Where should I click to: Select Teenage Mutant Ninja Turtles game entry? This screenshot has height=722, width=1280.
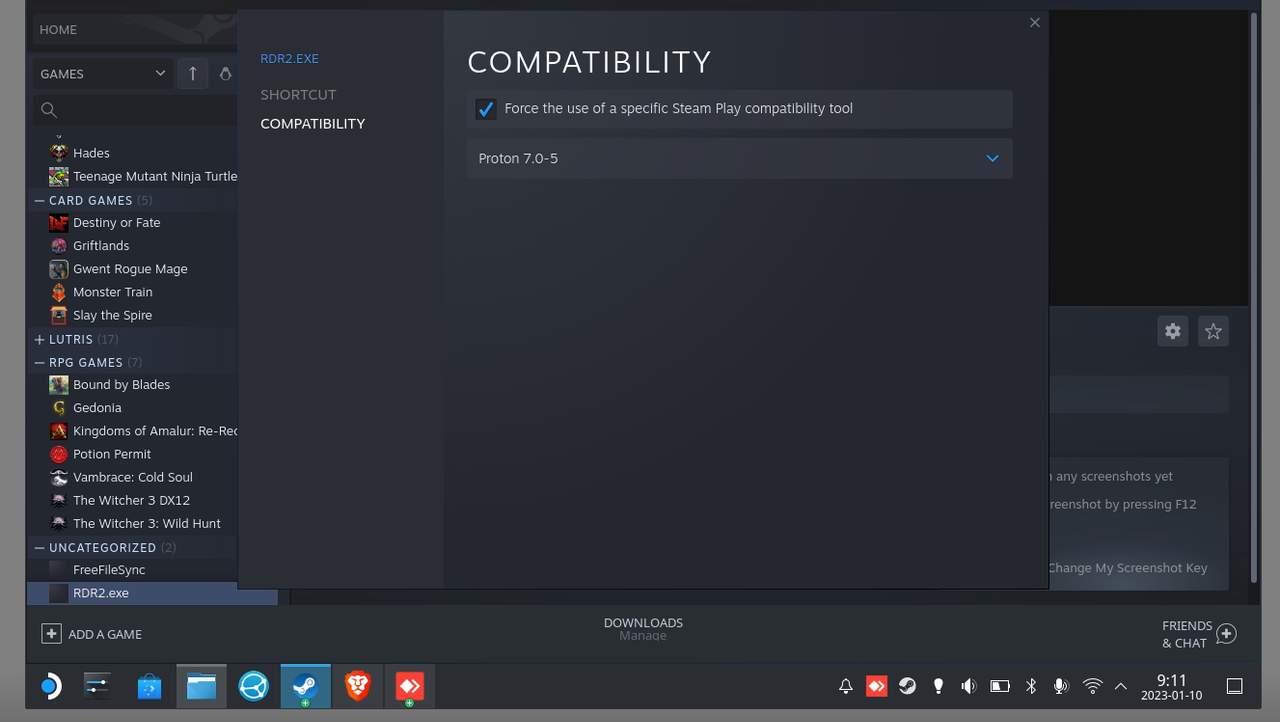tap(155, 176)
